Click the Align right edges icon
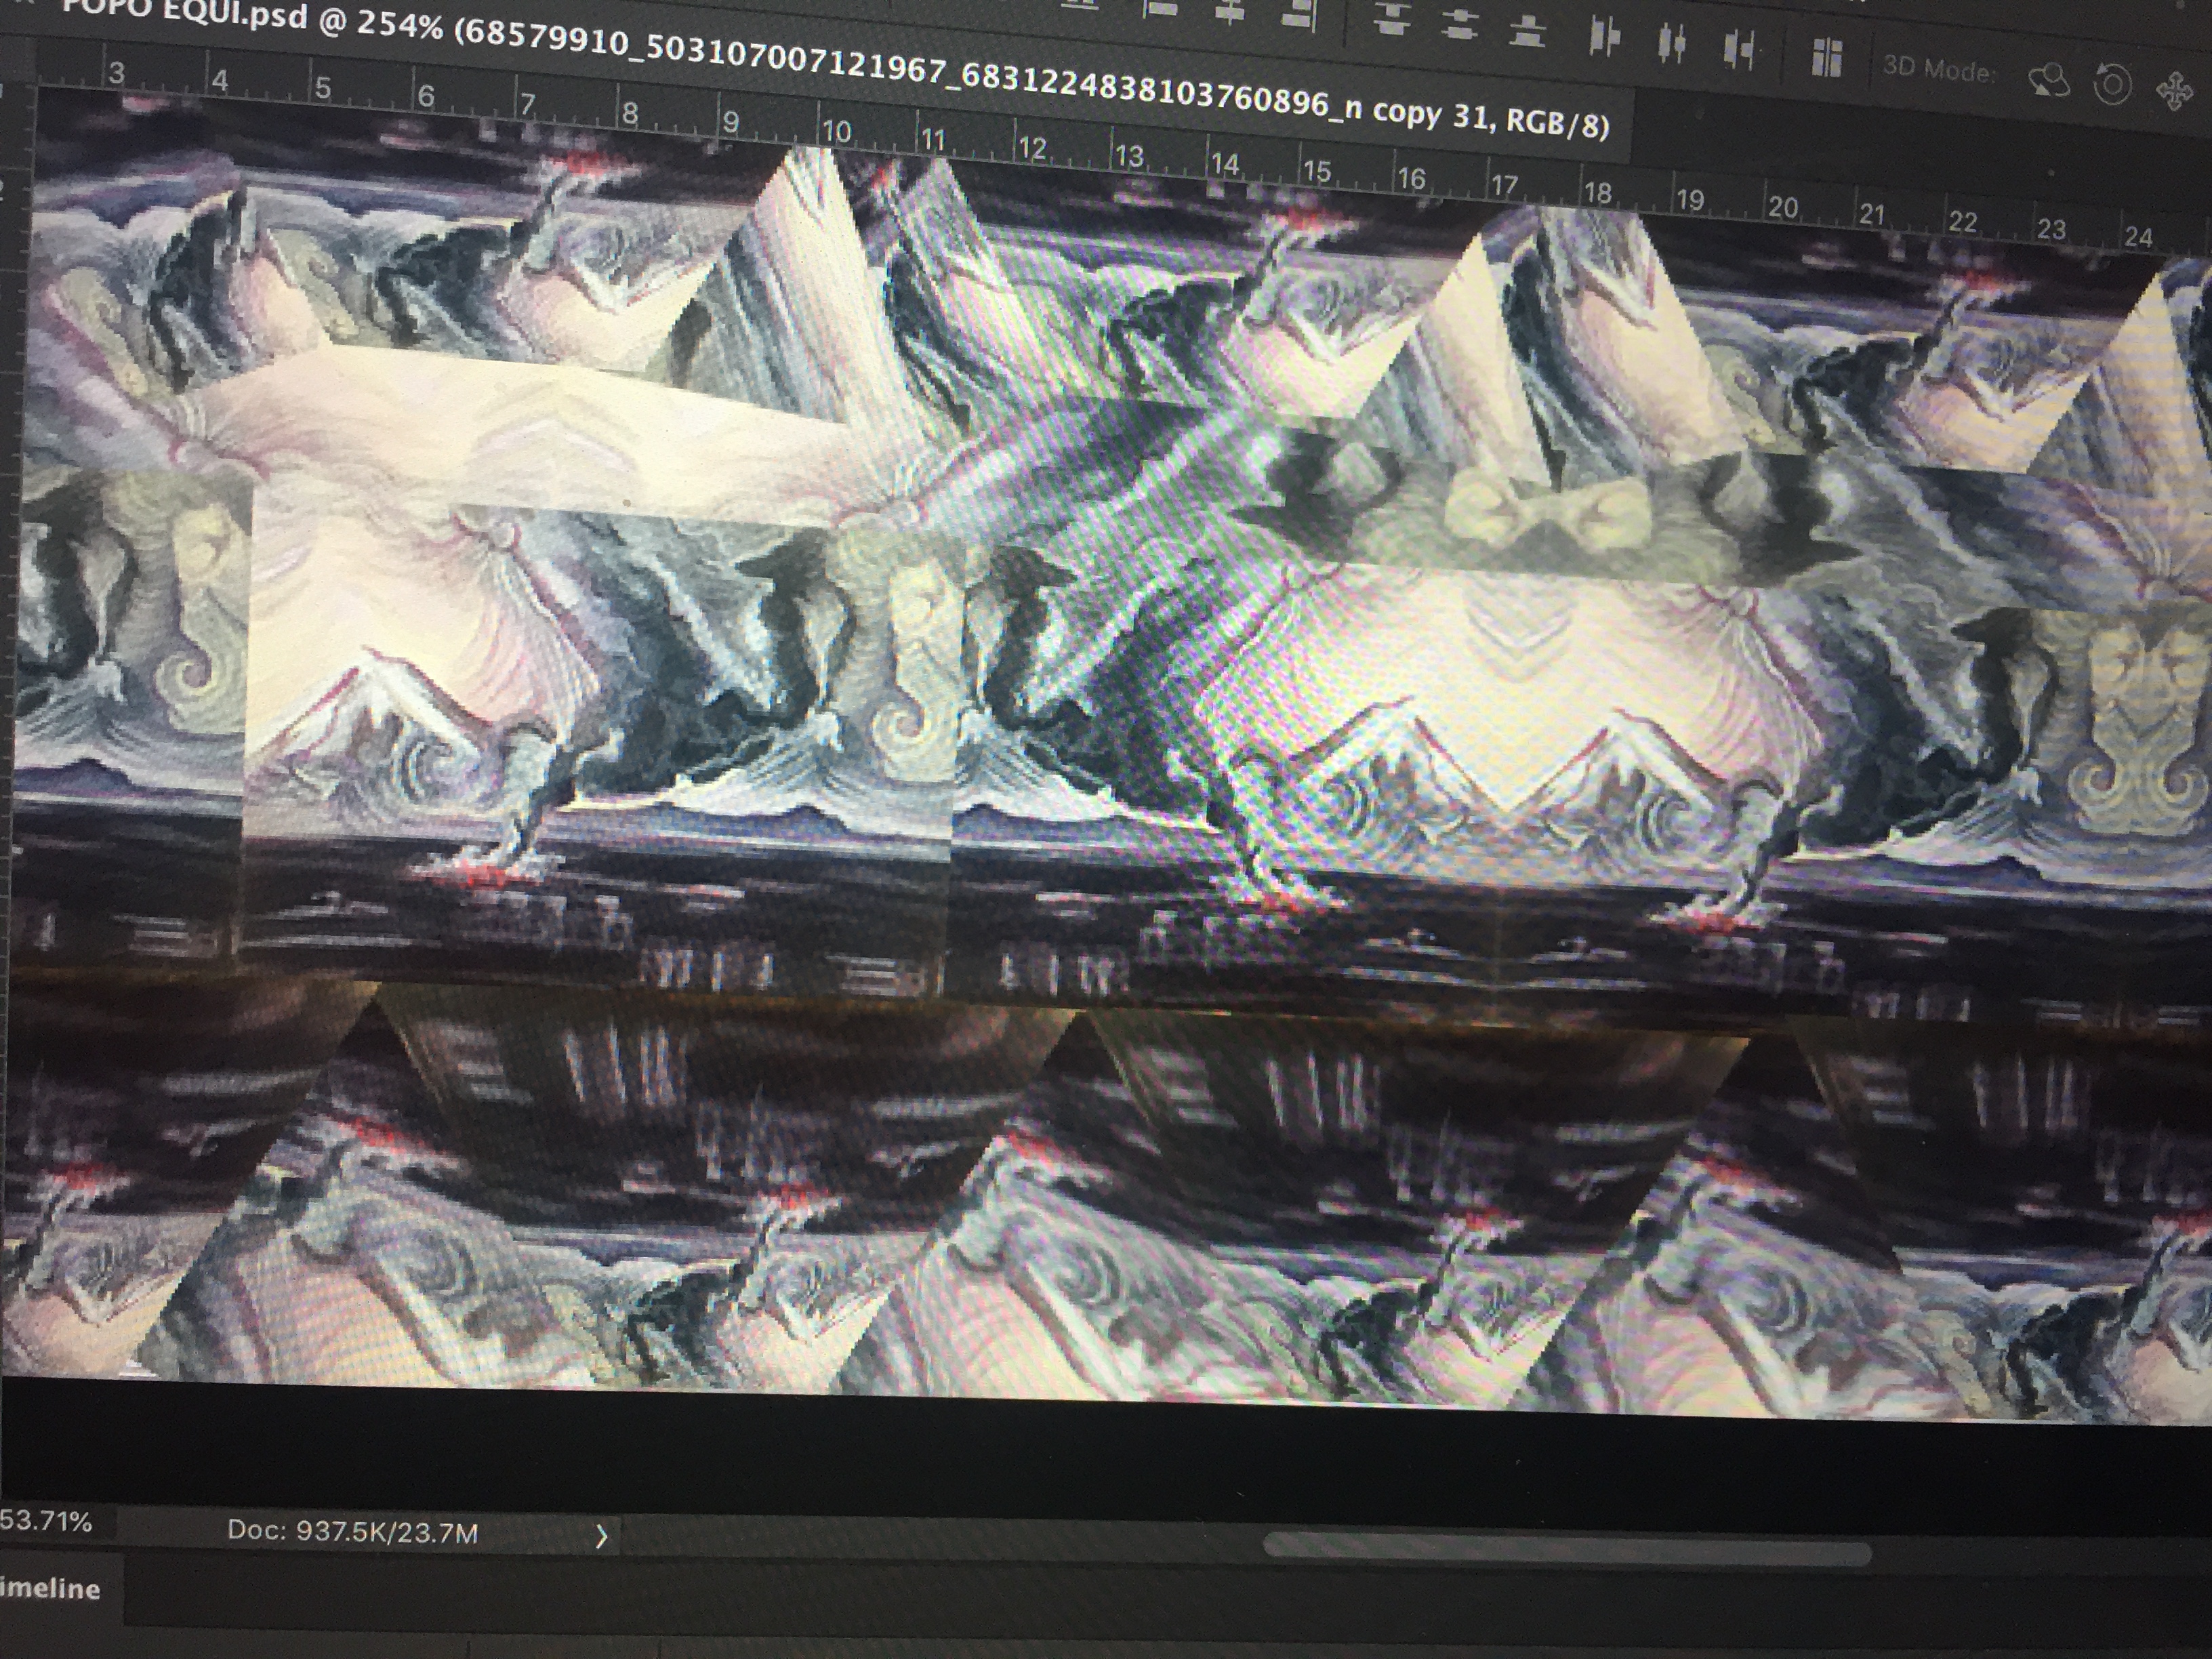The width and height of the screenshot is (2212, 1659). coord(1297,16)
